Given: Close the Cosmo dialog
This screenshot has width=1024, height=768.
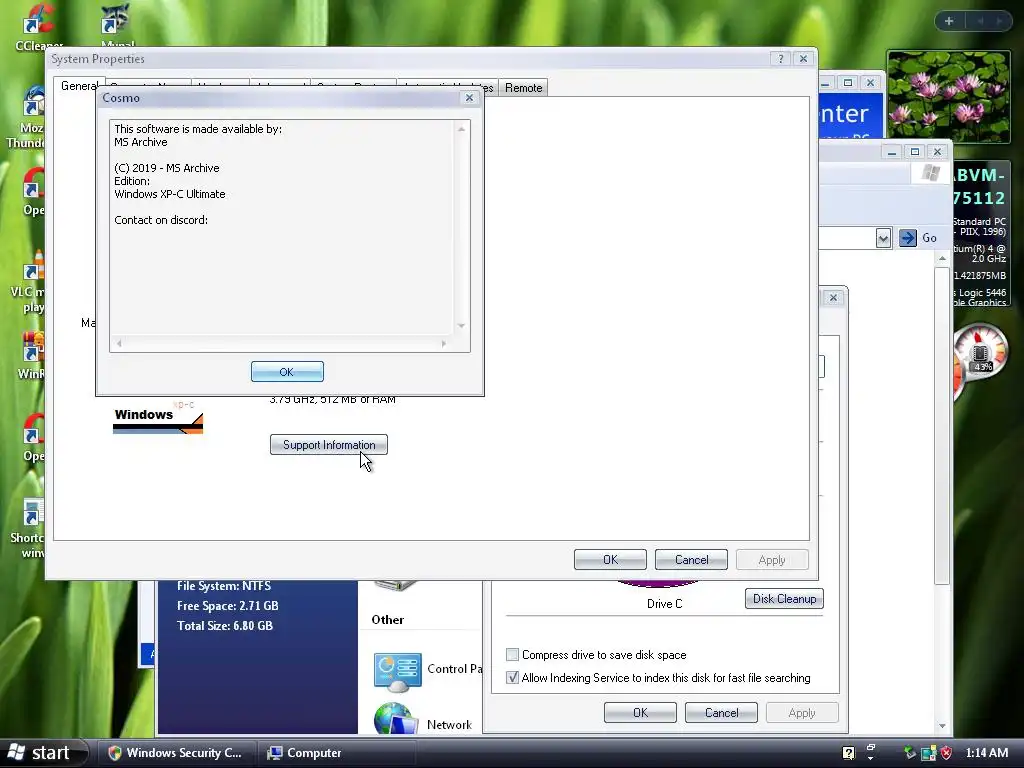Looking at the screenshot, I should pyautogui.click(x=469, y=98).
